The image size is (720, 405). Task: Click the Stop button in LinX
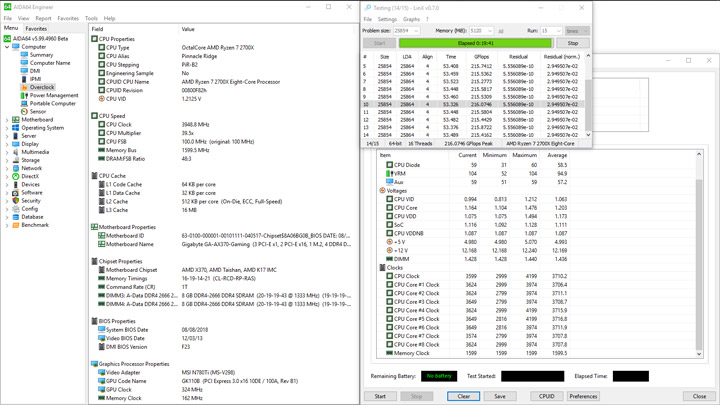tap(573, 43)
